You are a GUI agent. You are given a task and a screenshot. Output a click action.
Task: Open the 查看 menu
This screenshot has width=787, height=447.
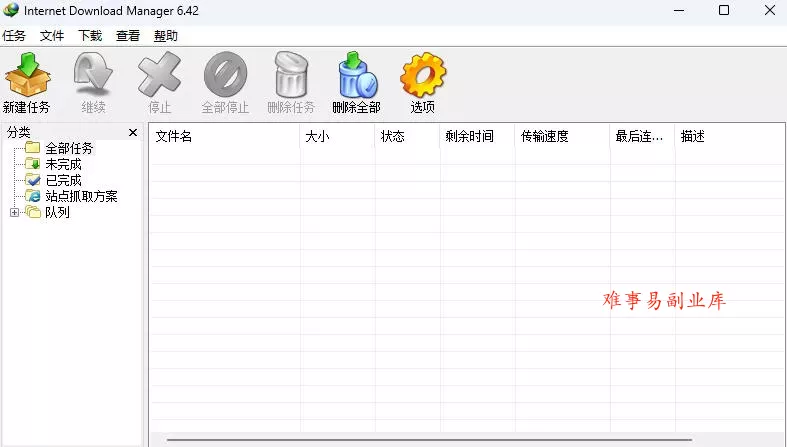[127, 36]
